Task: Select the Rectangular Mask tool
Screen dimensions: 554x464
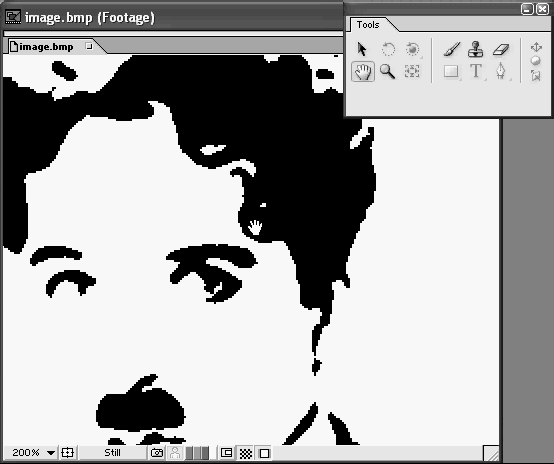Action: (x=451, y=72)
